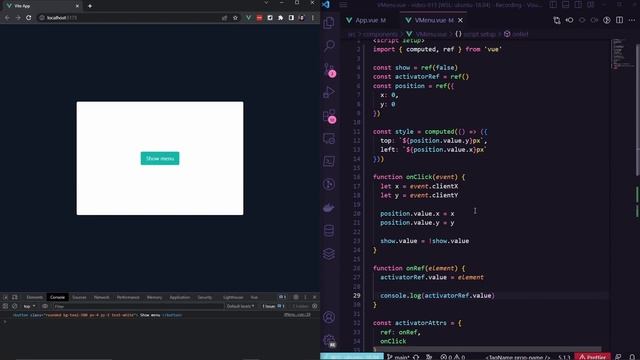Open the Accounts menu in VS Code
This screenshot has height=360, width=640.
click(x=329, y=317)
